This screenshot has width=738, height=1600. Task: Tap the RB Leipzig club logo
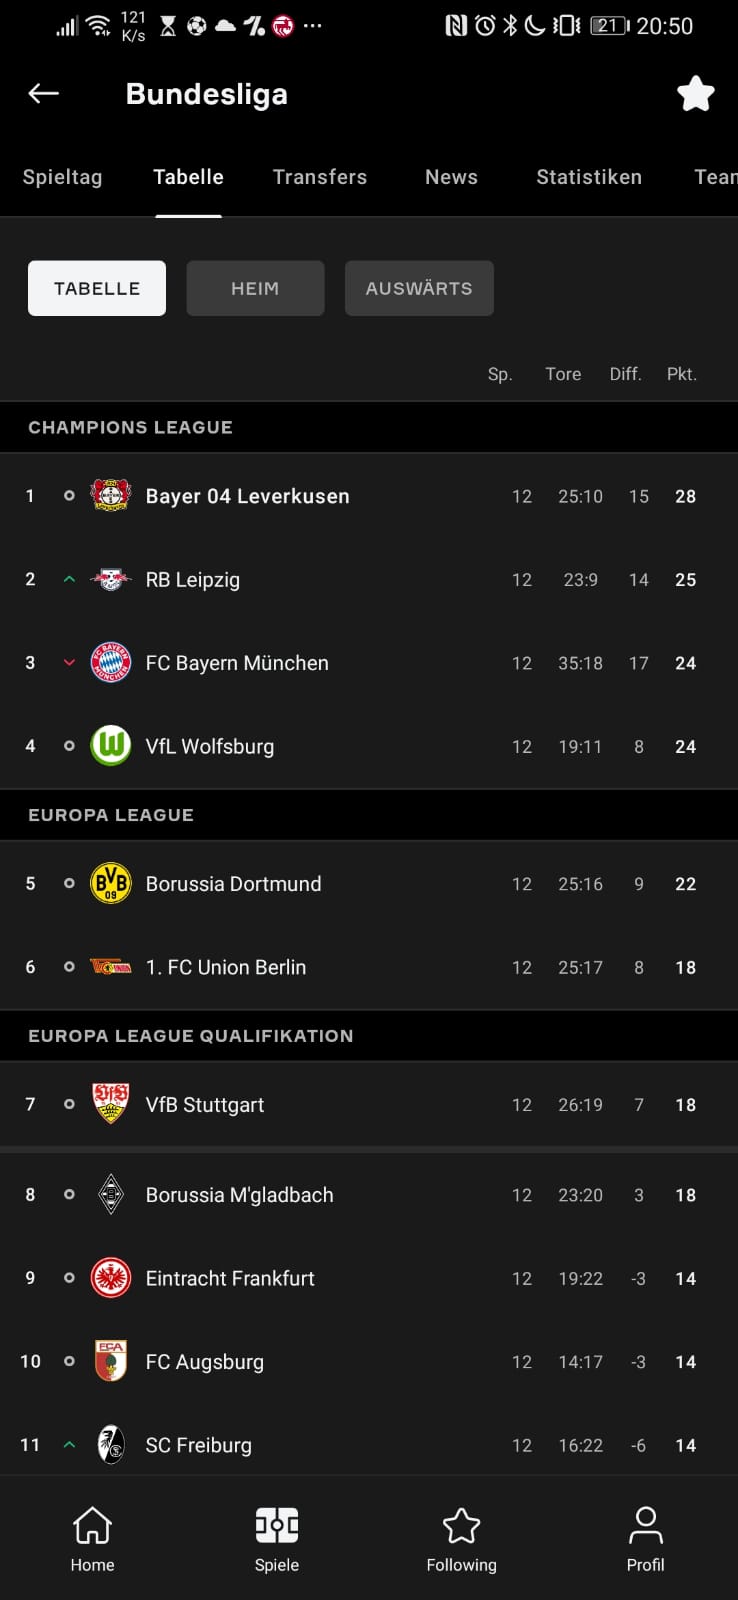tap(111, 580)
